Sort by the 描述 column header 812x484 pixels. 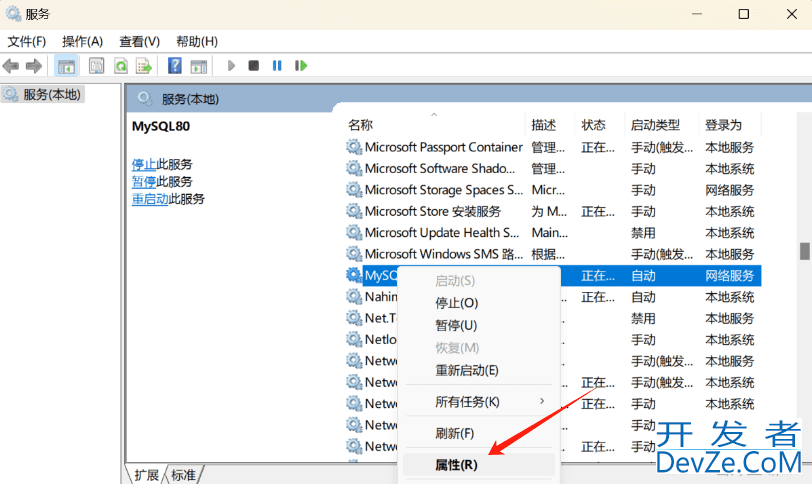[x=550, y=125]
